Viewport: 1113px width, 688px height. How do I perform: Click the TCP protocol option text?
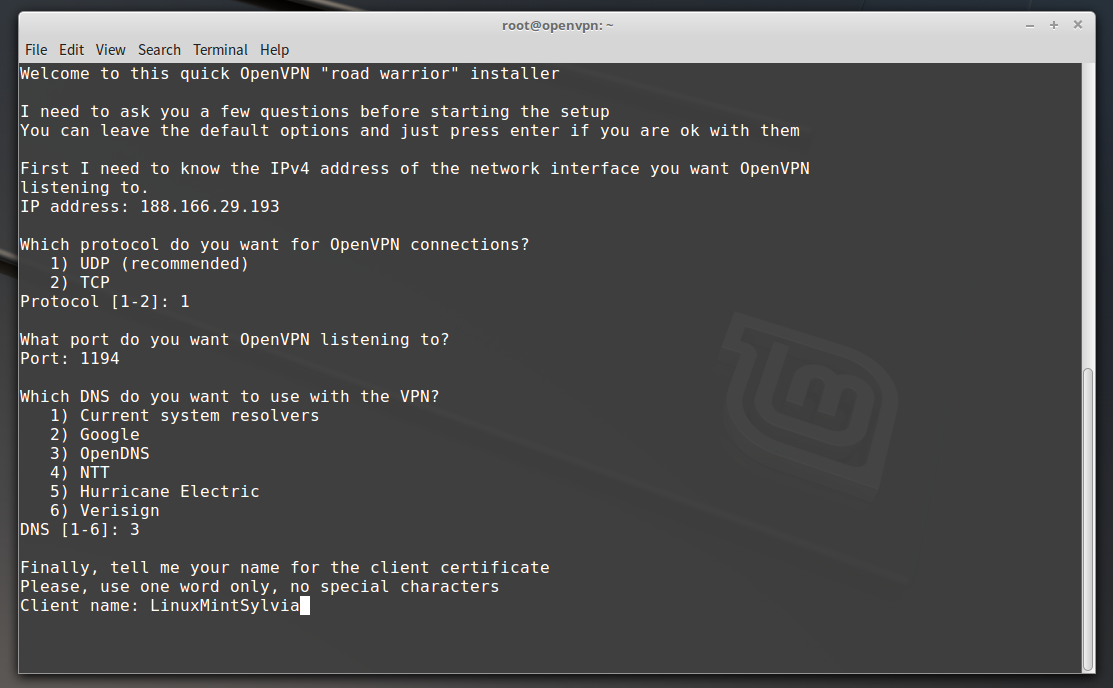click(94, 283)
